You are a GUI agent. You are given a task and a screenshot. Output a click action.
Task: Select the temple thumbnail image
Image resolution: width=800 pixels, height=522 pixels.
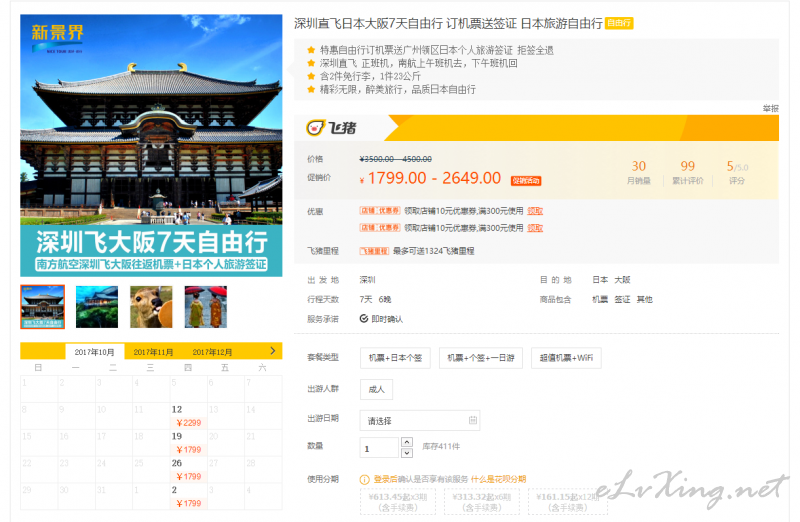coord(42,307)
